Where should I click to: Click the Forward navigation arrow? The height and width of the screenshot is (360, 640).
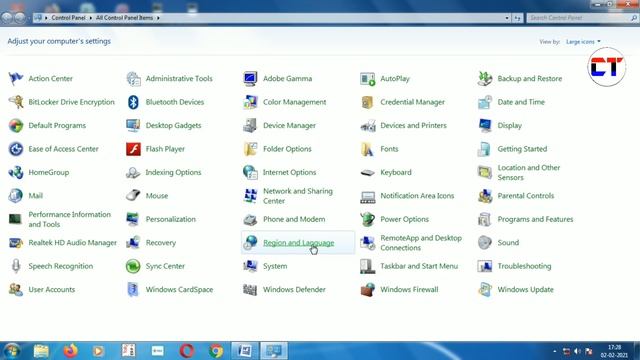[20, 18]
